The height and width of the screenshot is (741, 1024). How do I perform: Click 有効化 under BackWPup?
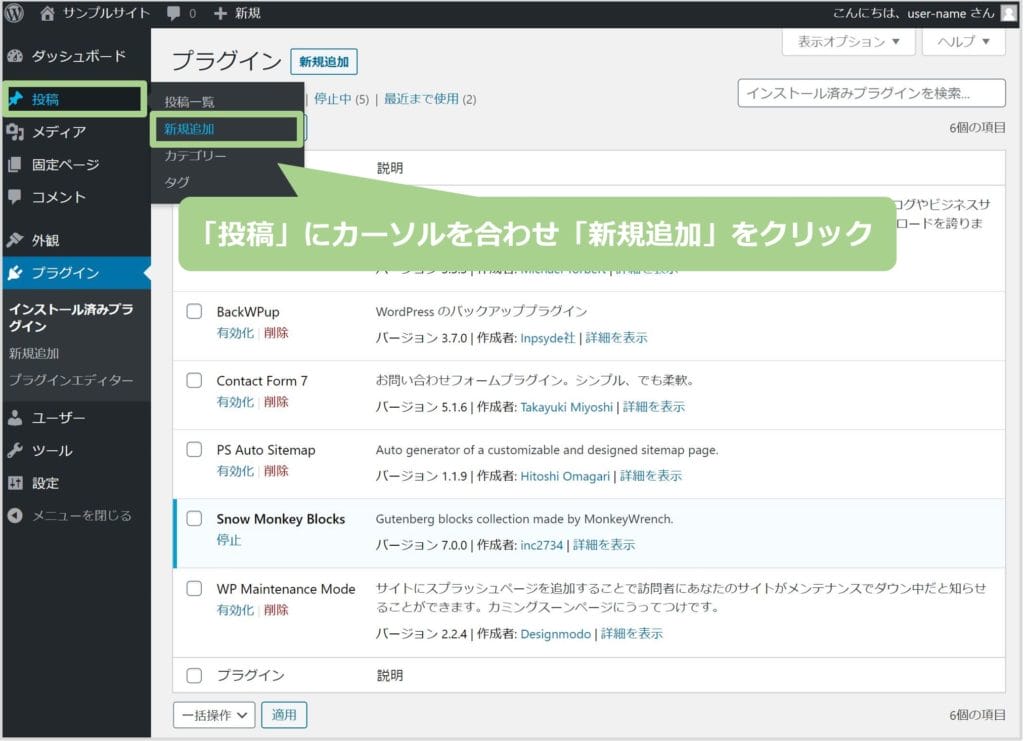(235, 333)
